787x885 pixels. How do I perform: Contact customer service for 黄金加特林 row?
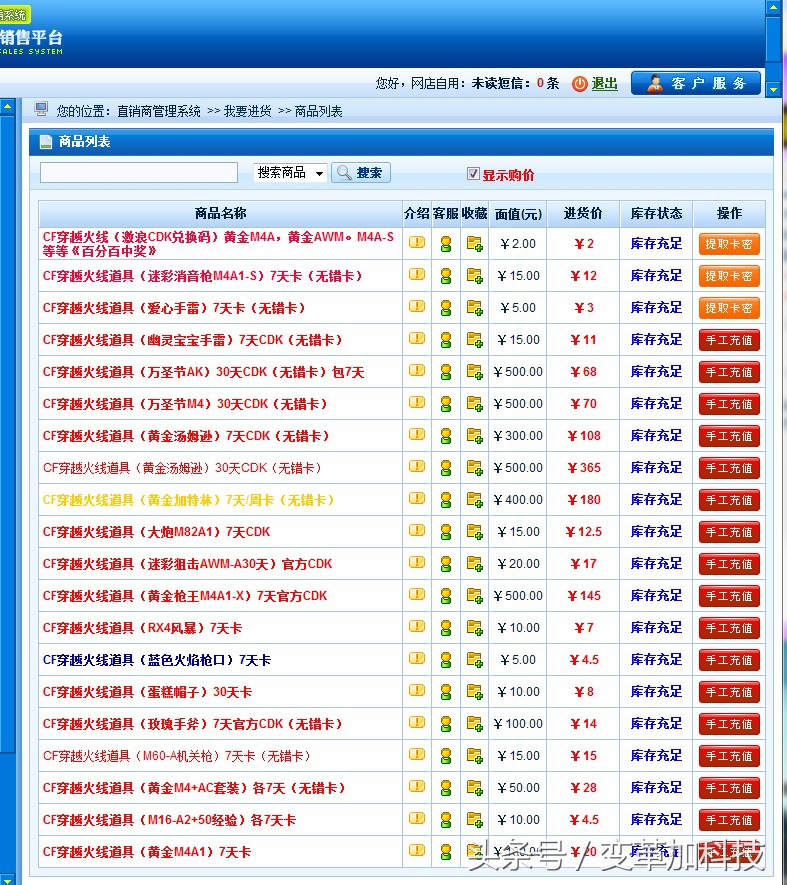[446, 500]
